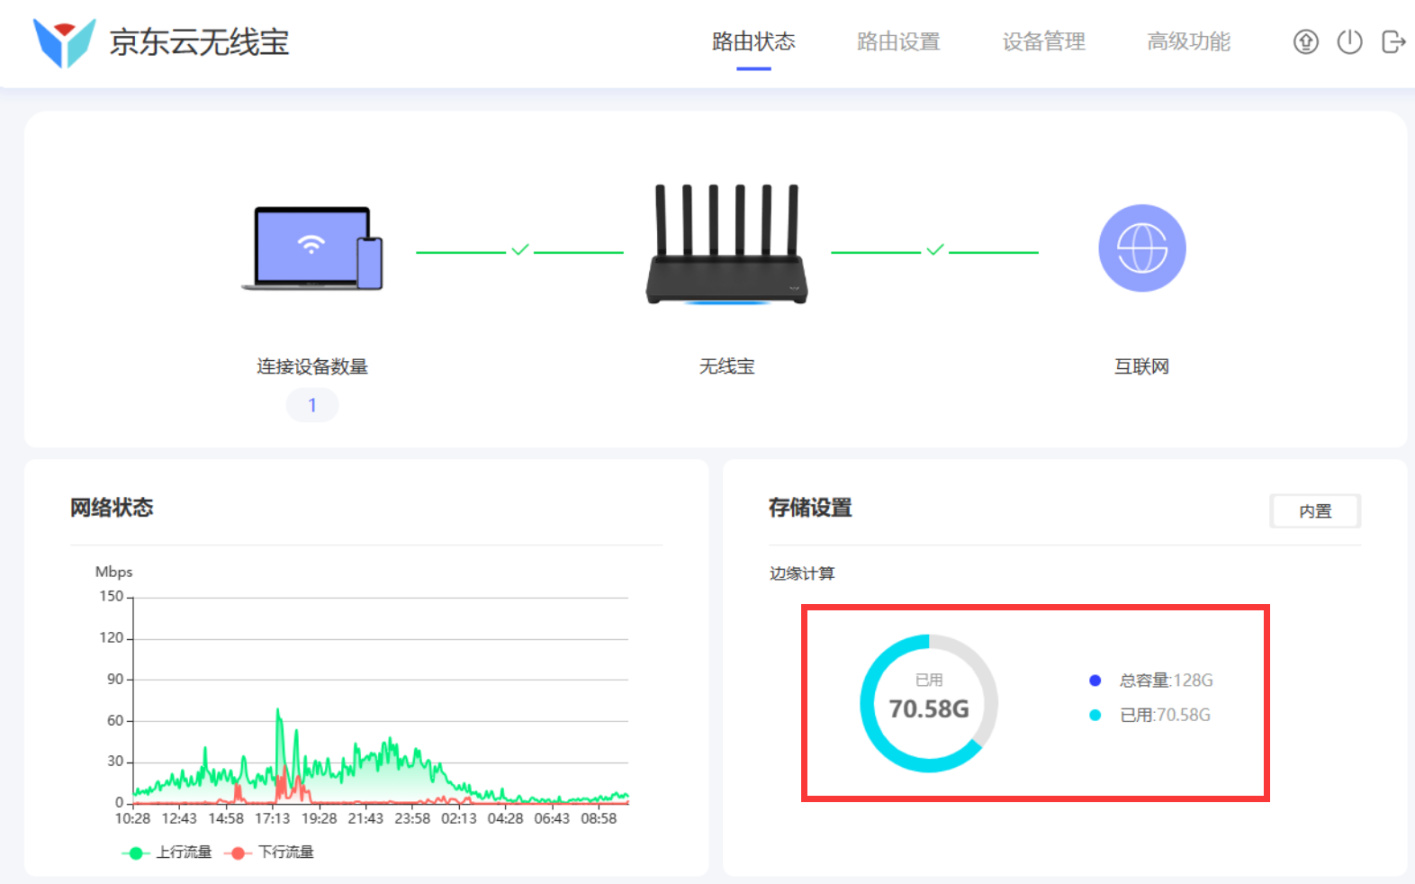
Task: Click the Mbps axis unit label
Action: [114, 572]
